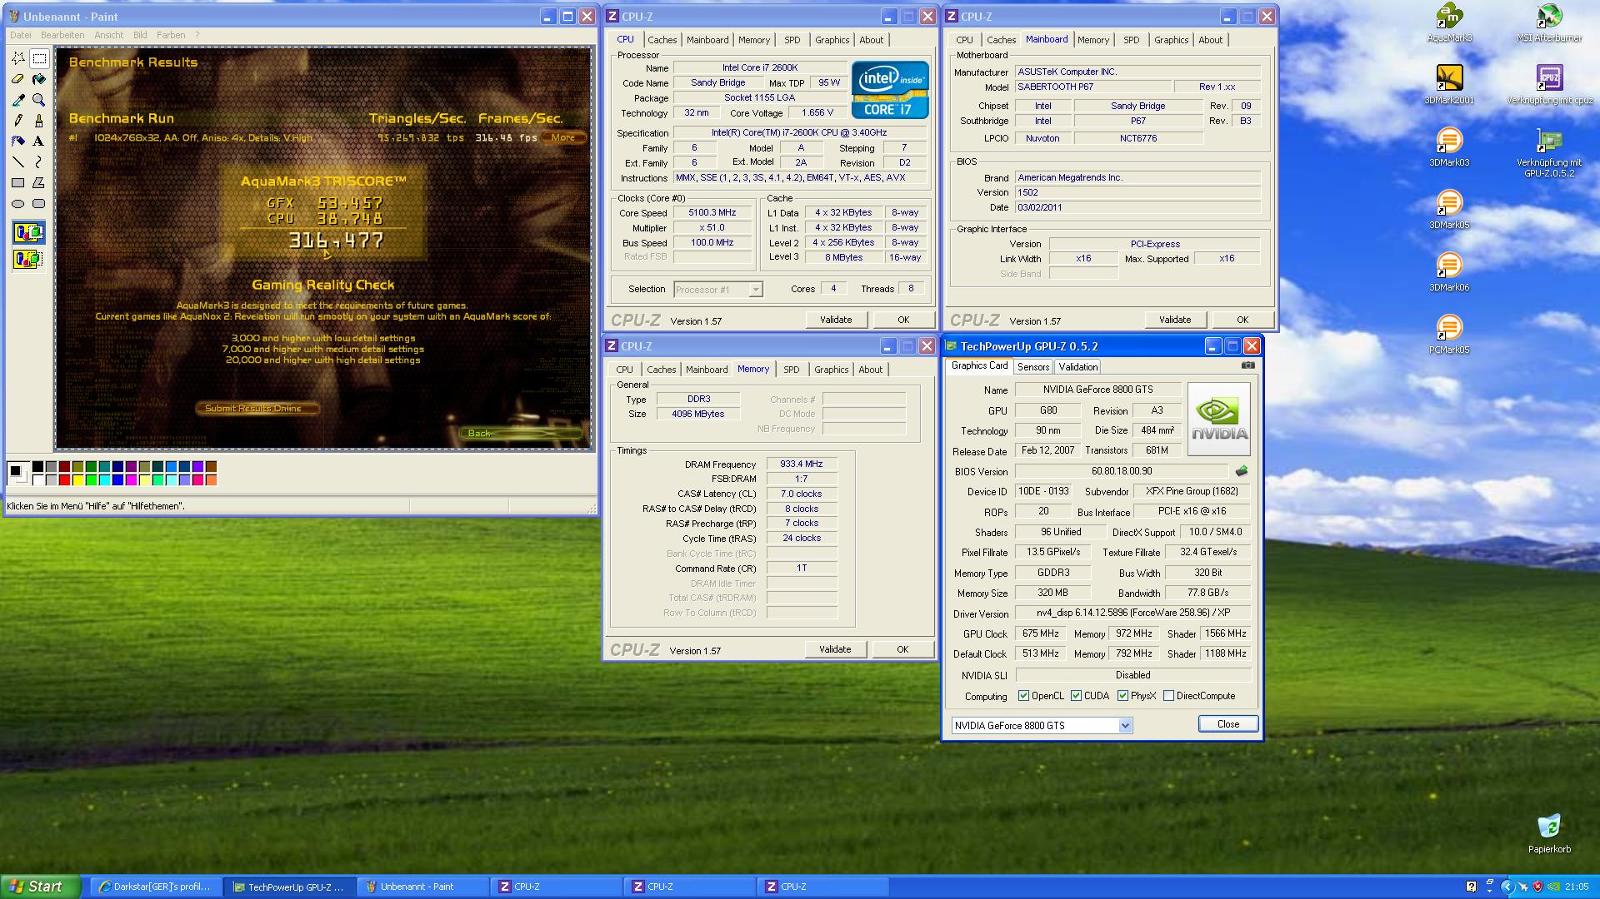Switch to the Validation tab in GPU-Z
The height and width of the screenshot is (899, 1600).
tap(1078, 367)
